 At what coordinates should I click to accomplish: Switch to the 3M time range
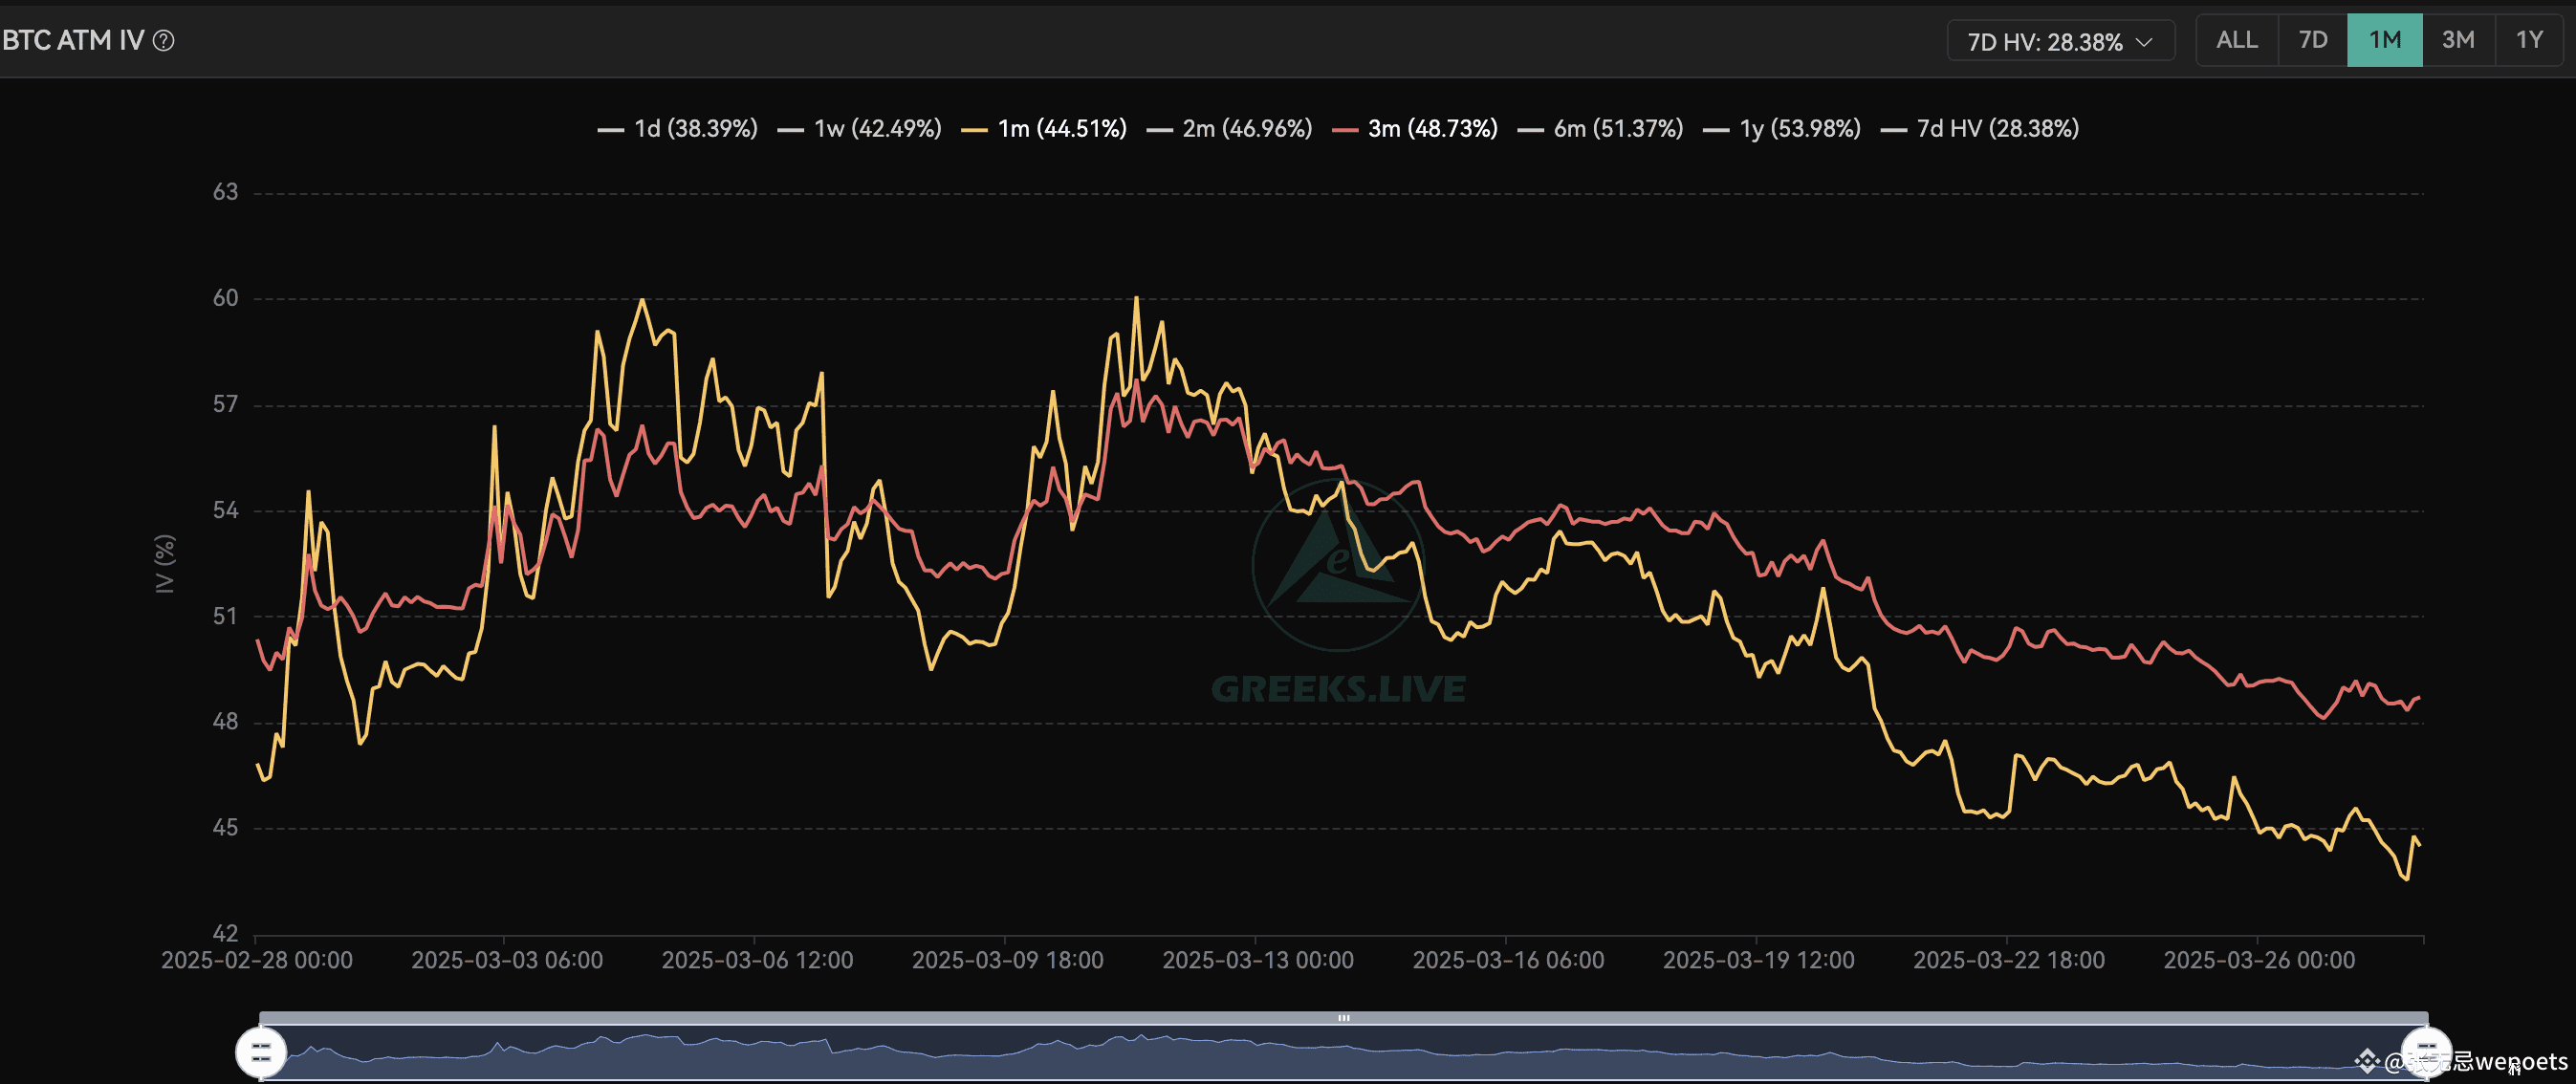click(x=2457, y=40)
